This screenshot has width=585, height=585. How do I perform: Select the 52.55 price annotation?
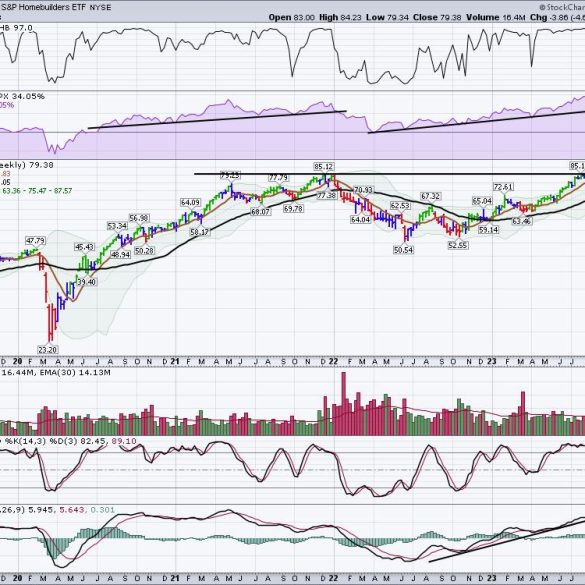pos(457,245)
